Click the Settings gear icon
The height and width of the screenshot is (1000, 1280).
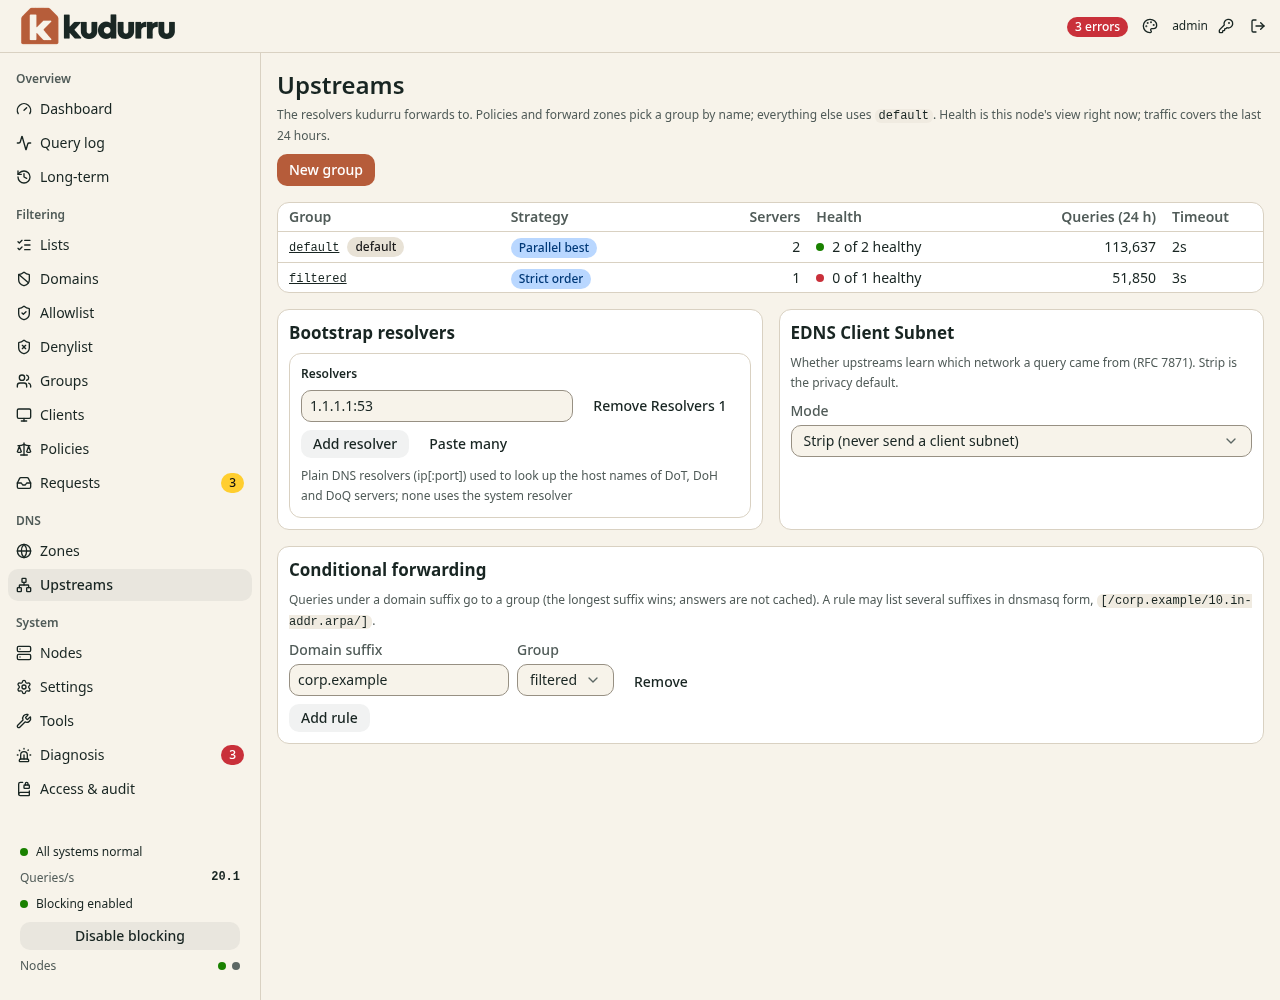coord(24,687)
